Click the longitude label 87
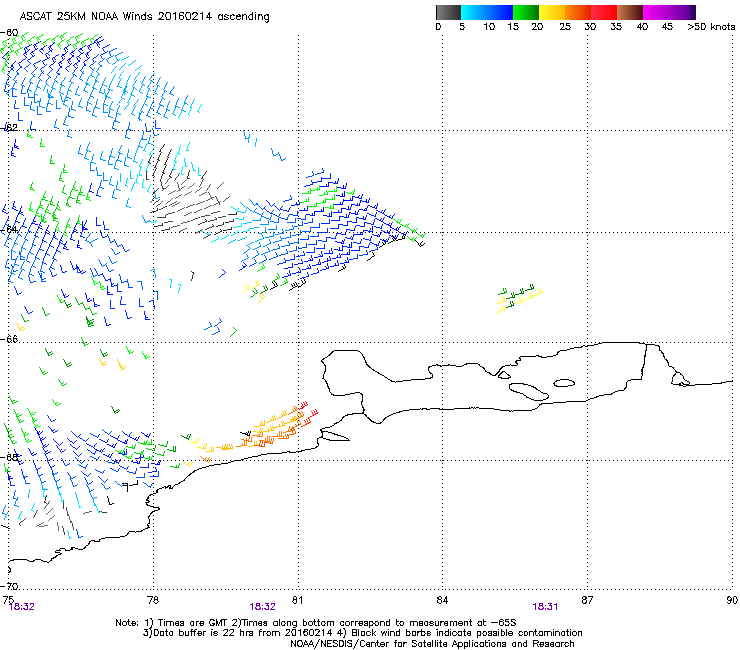 click(x=587, y=600)
